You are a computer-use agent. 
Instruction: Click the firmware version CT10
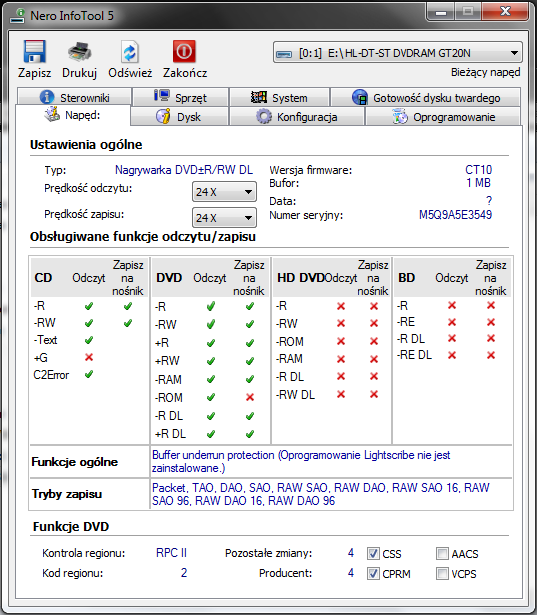tap(478, 170)
